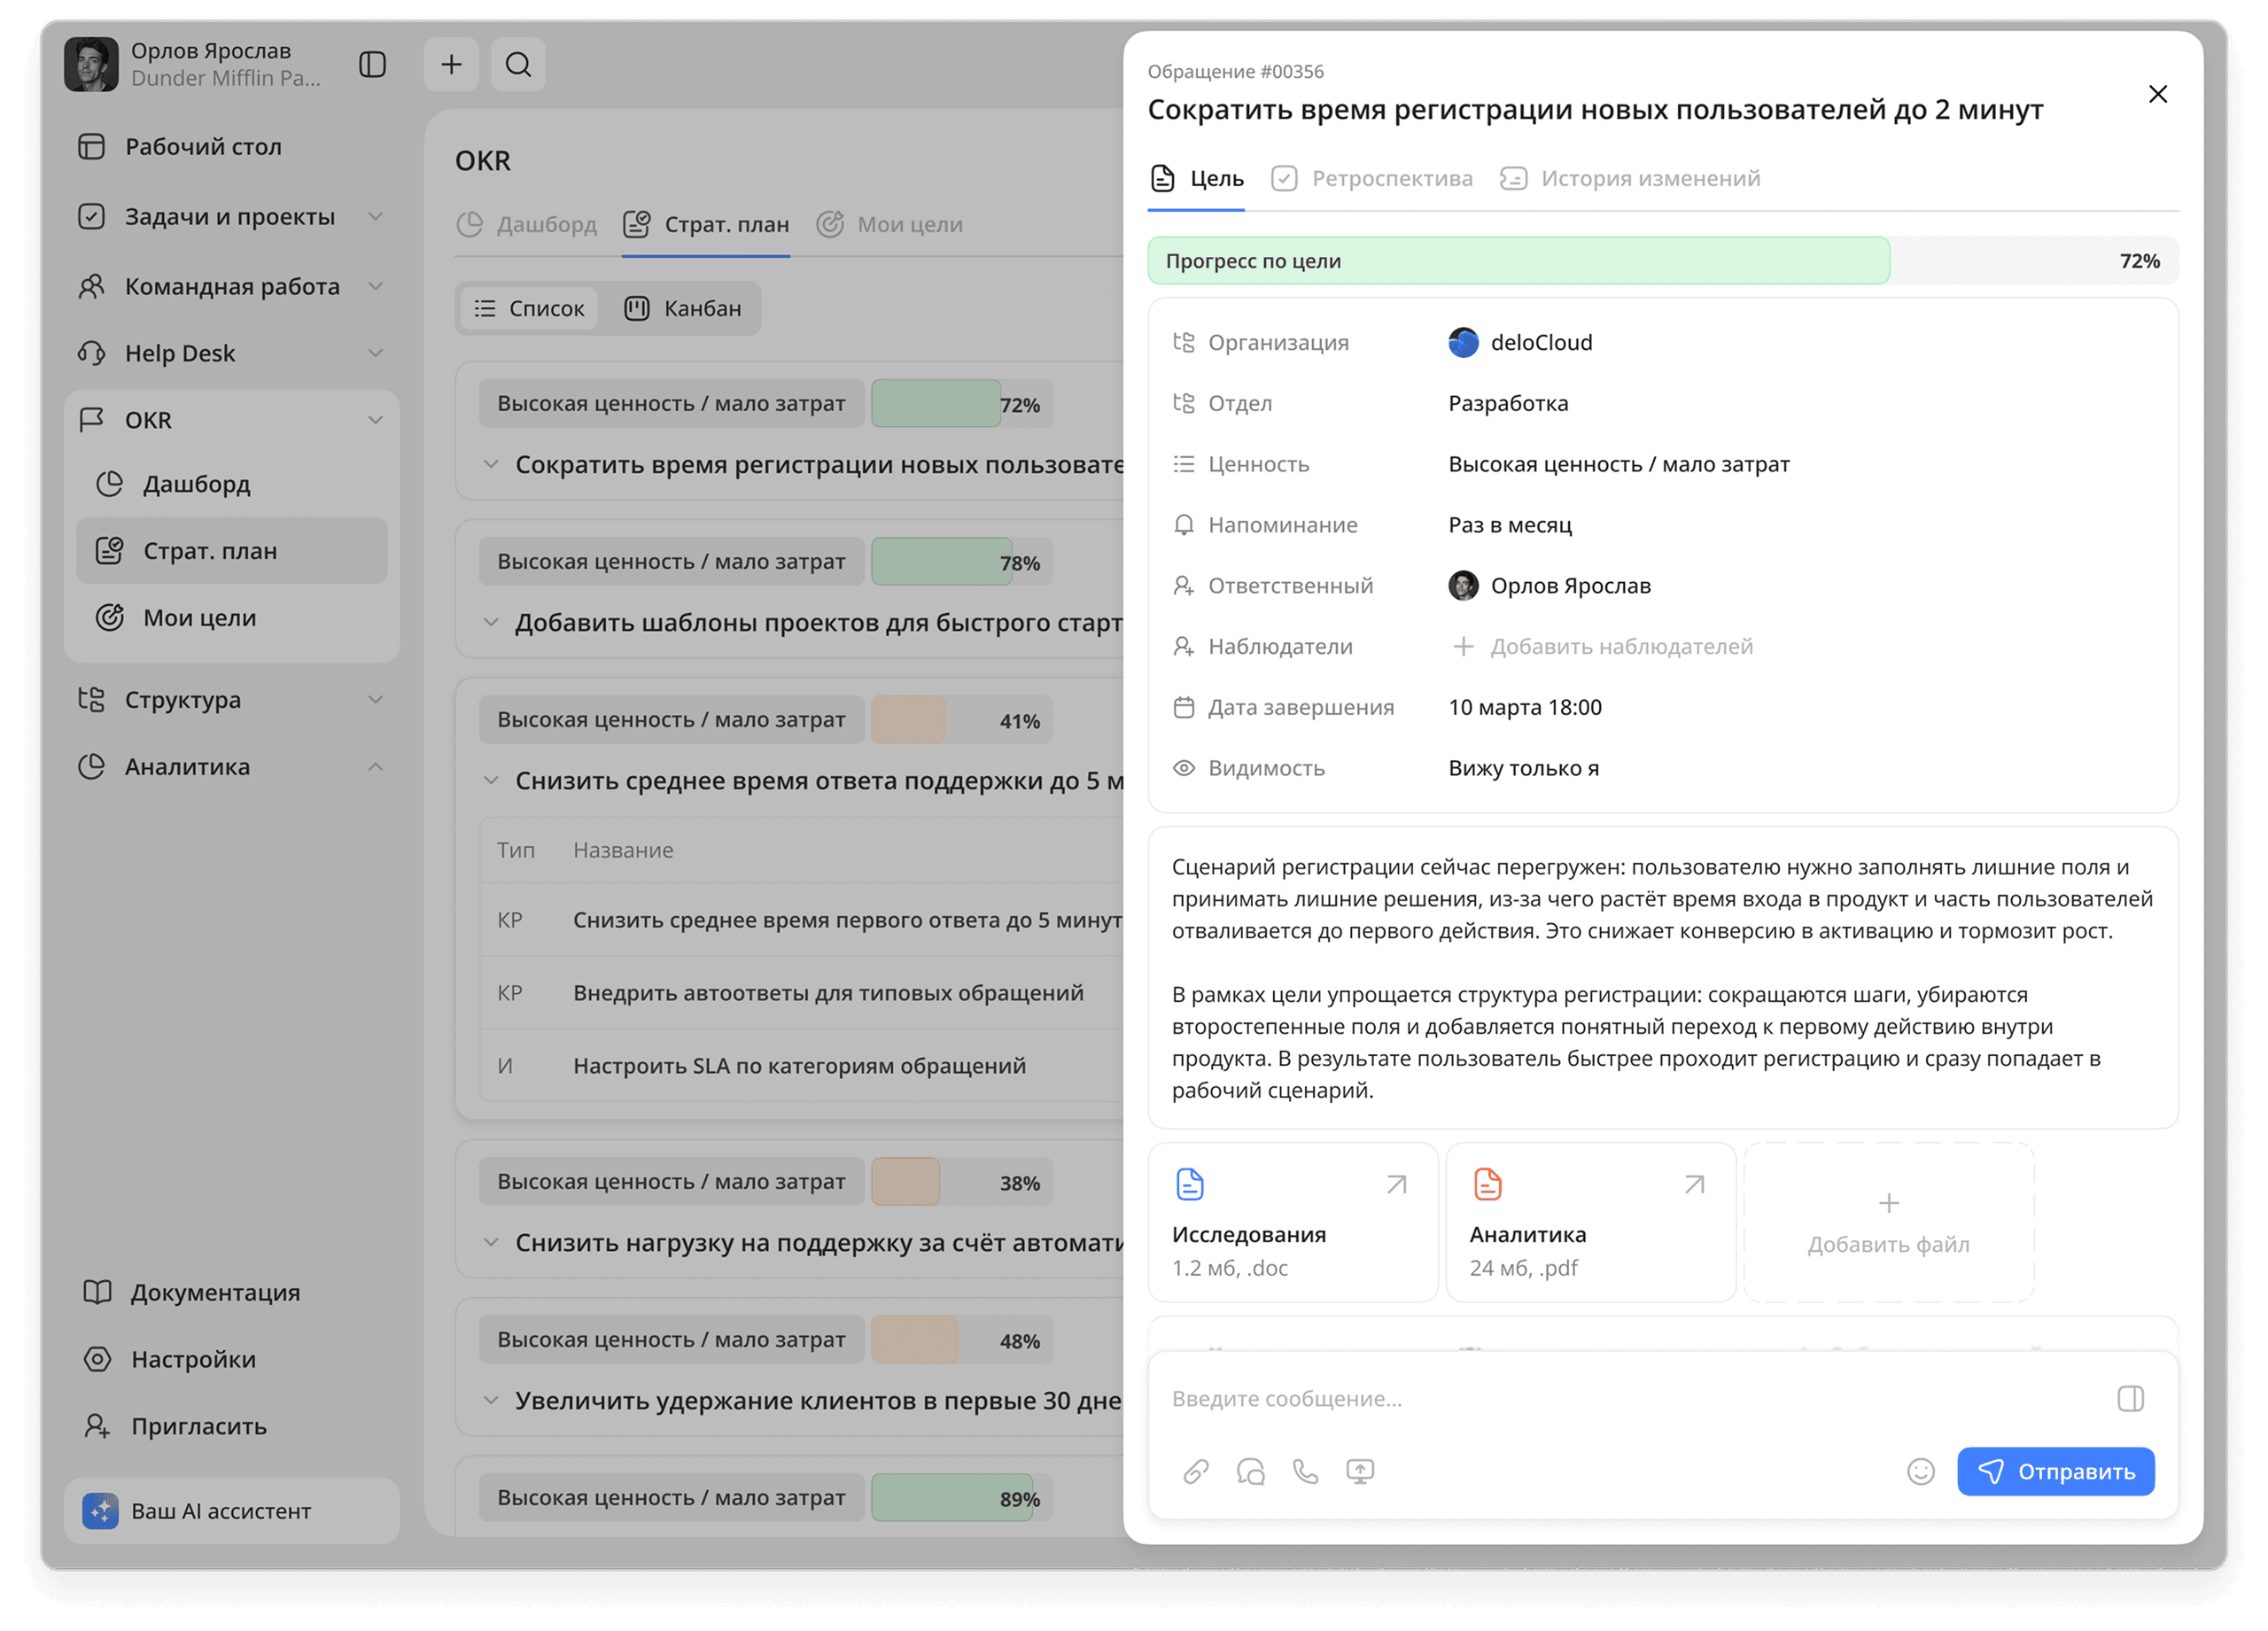Click the Прогресс по цели bar
2268x1631 pixels.
click(1662, 261)
